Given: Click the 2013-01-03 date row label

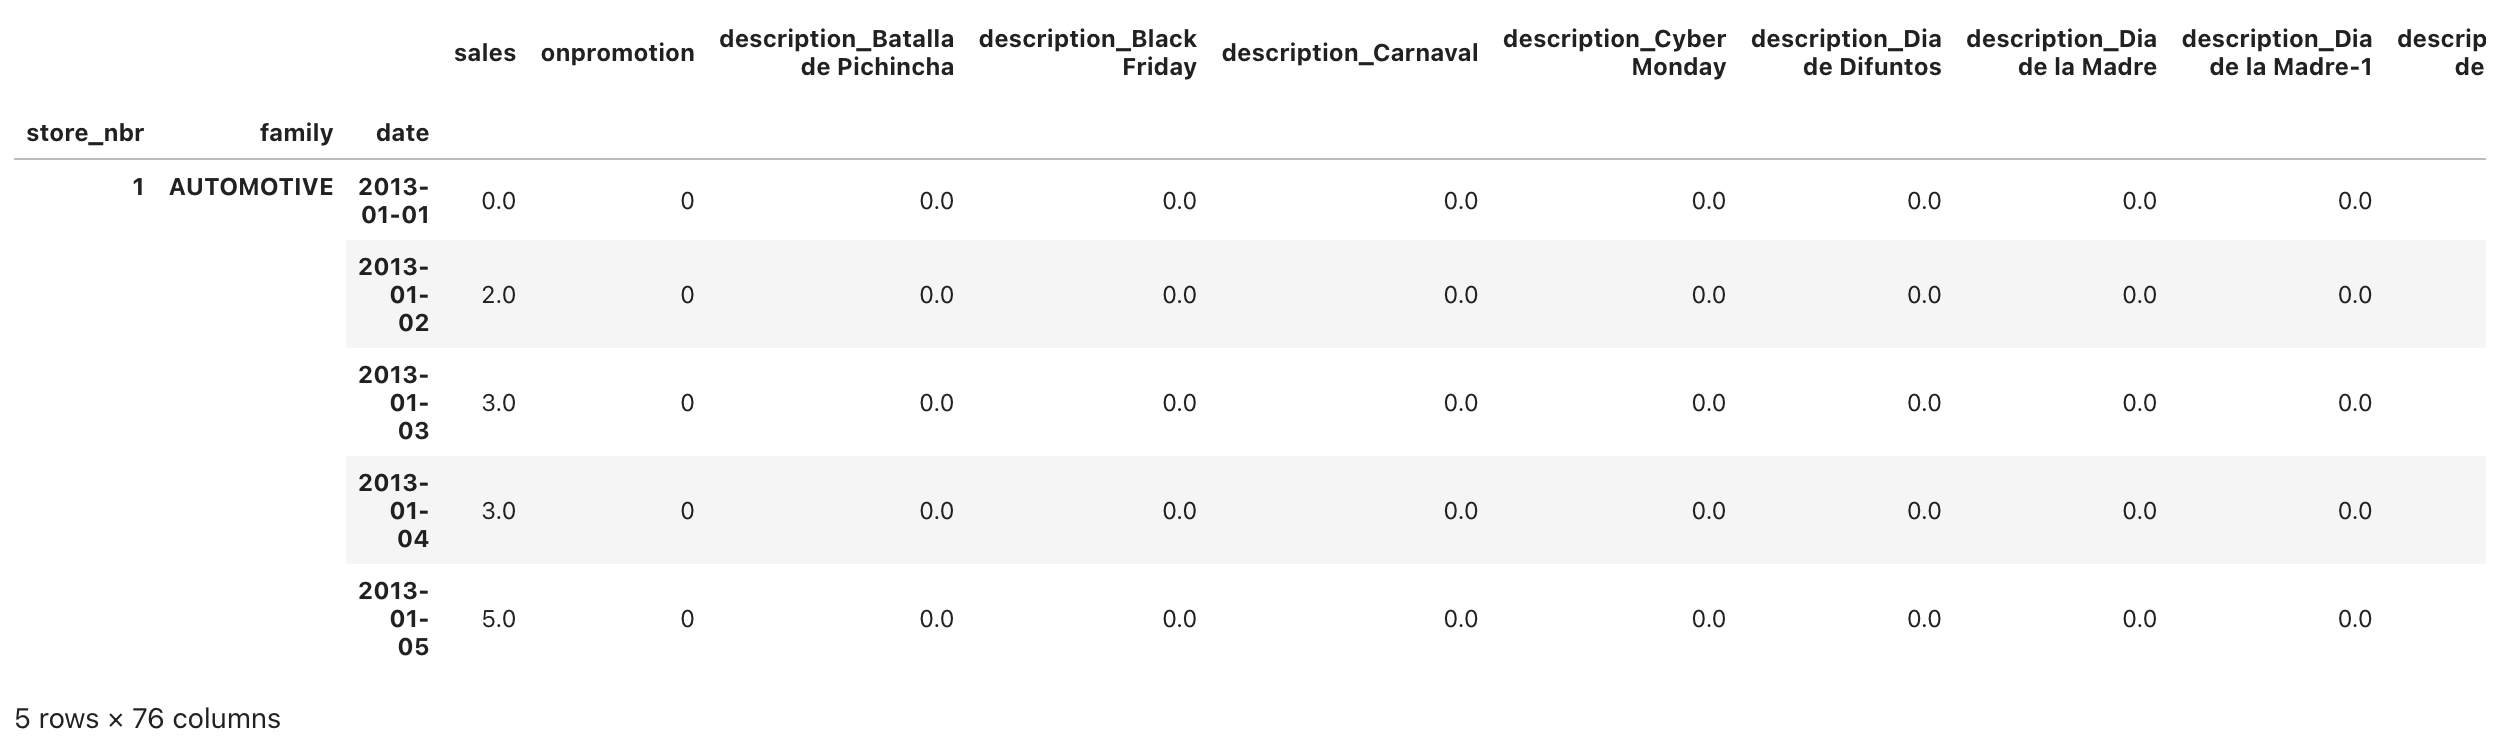Looking at the screenshot, I should tap(394, 403).
